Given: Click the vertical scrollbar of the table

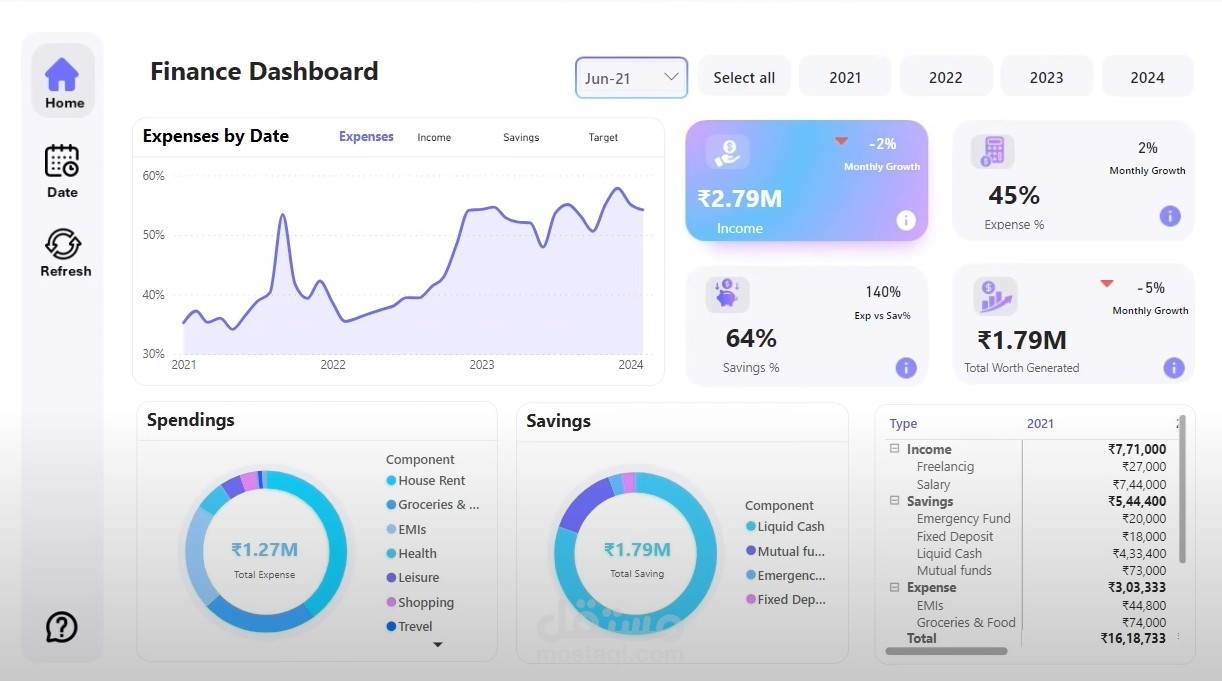Looking at the screenshot, I should 1182,489.
